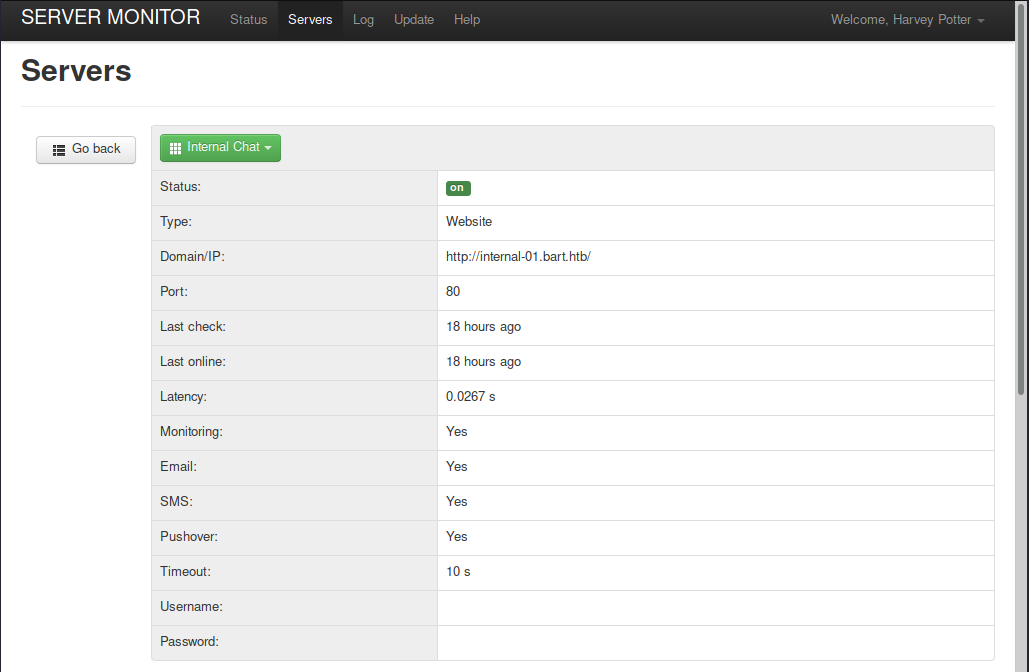Click the green "on" status badge
The height and width of the screenshot is (672, 1029).
pos(457,187)
